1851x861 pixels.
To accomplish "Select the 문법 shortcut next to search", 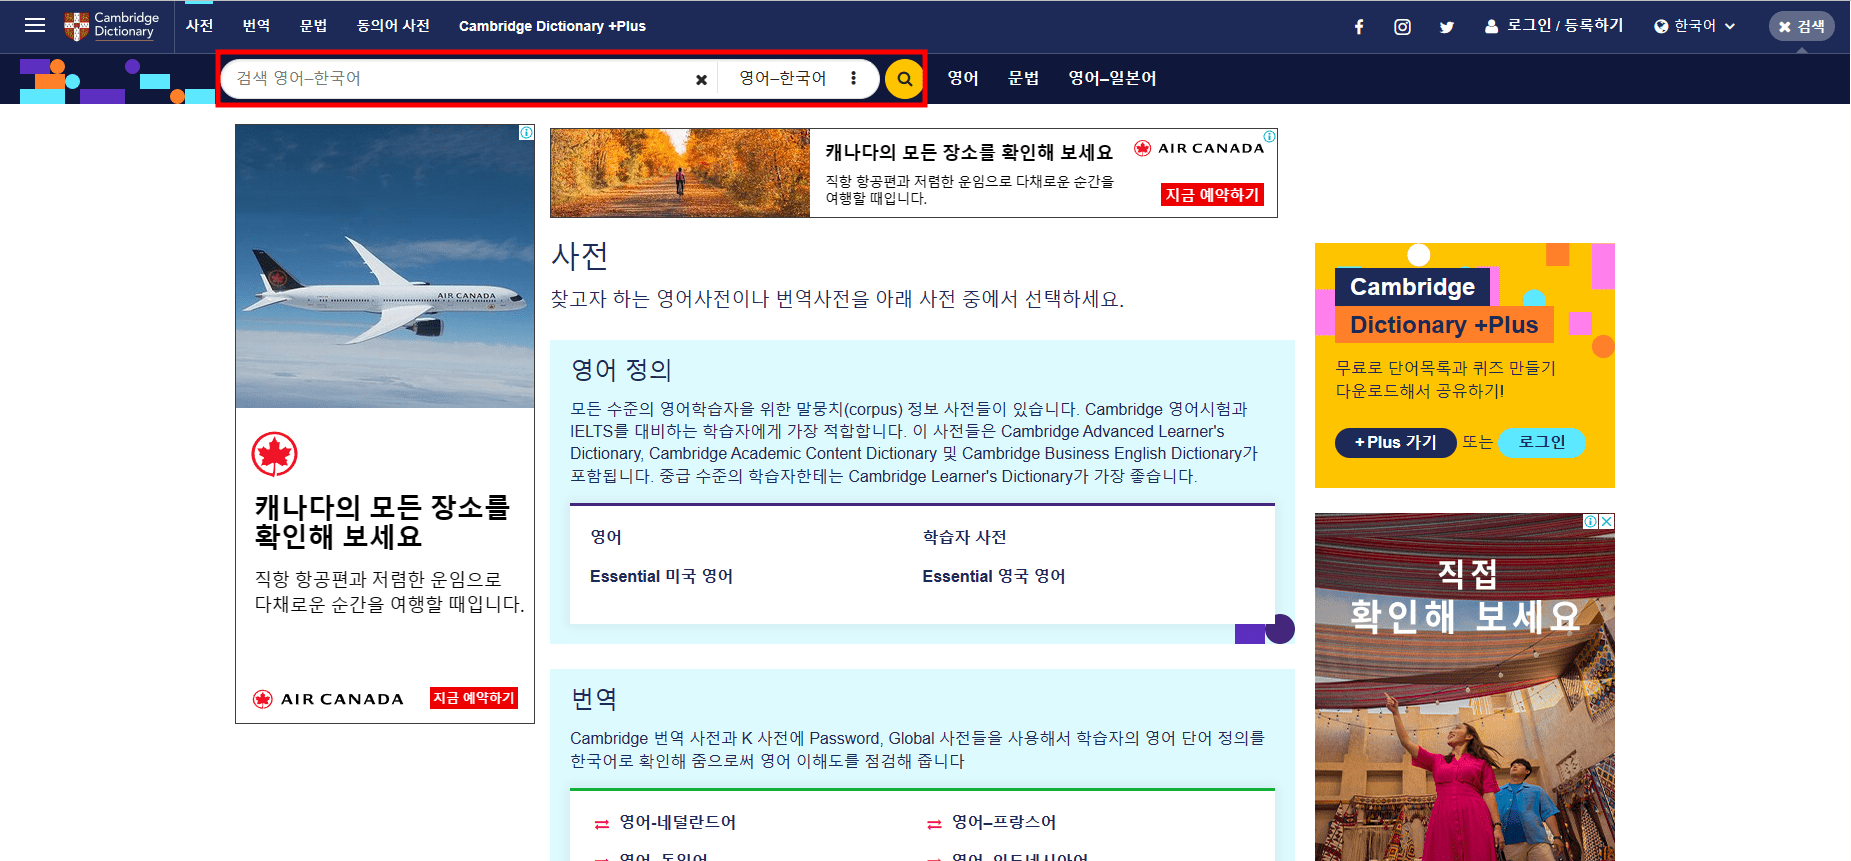I will click(x=1023, y=78).
